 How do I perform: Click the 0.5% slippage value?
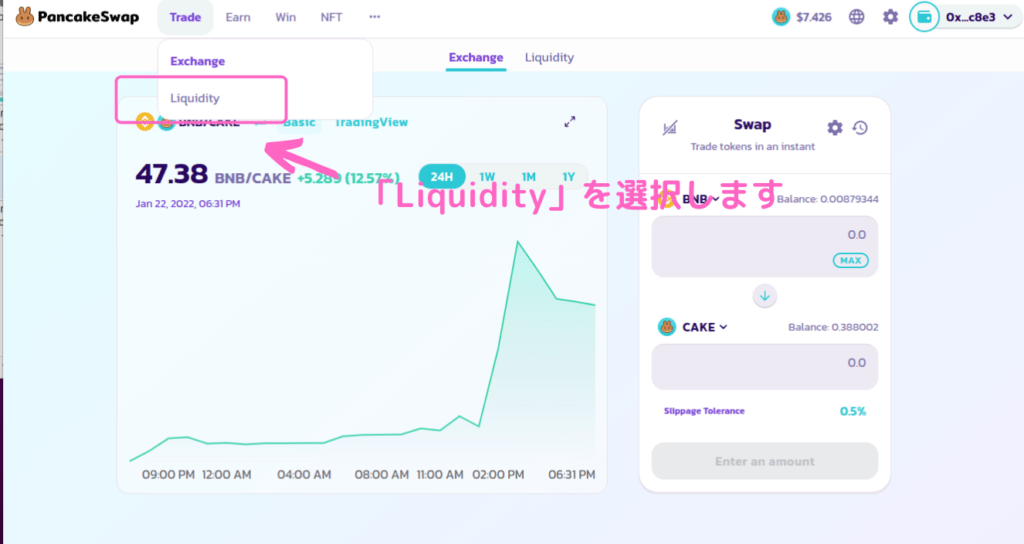[853, 411]
